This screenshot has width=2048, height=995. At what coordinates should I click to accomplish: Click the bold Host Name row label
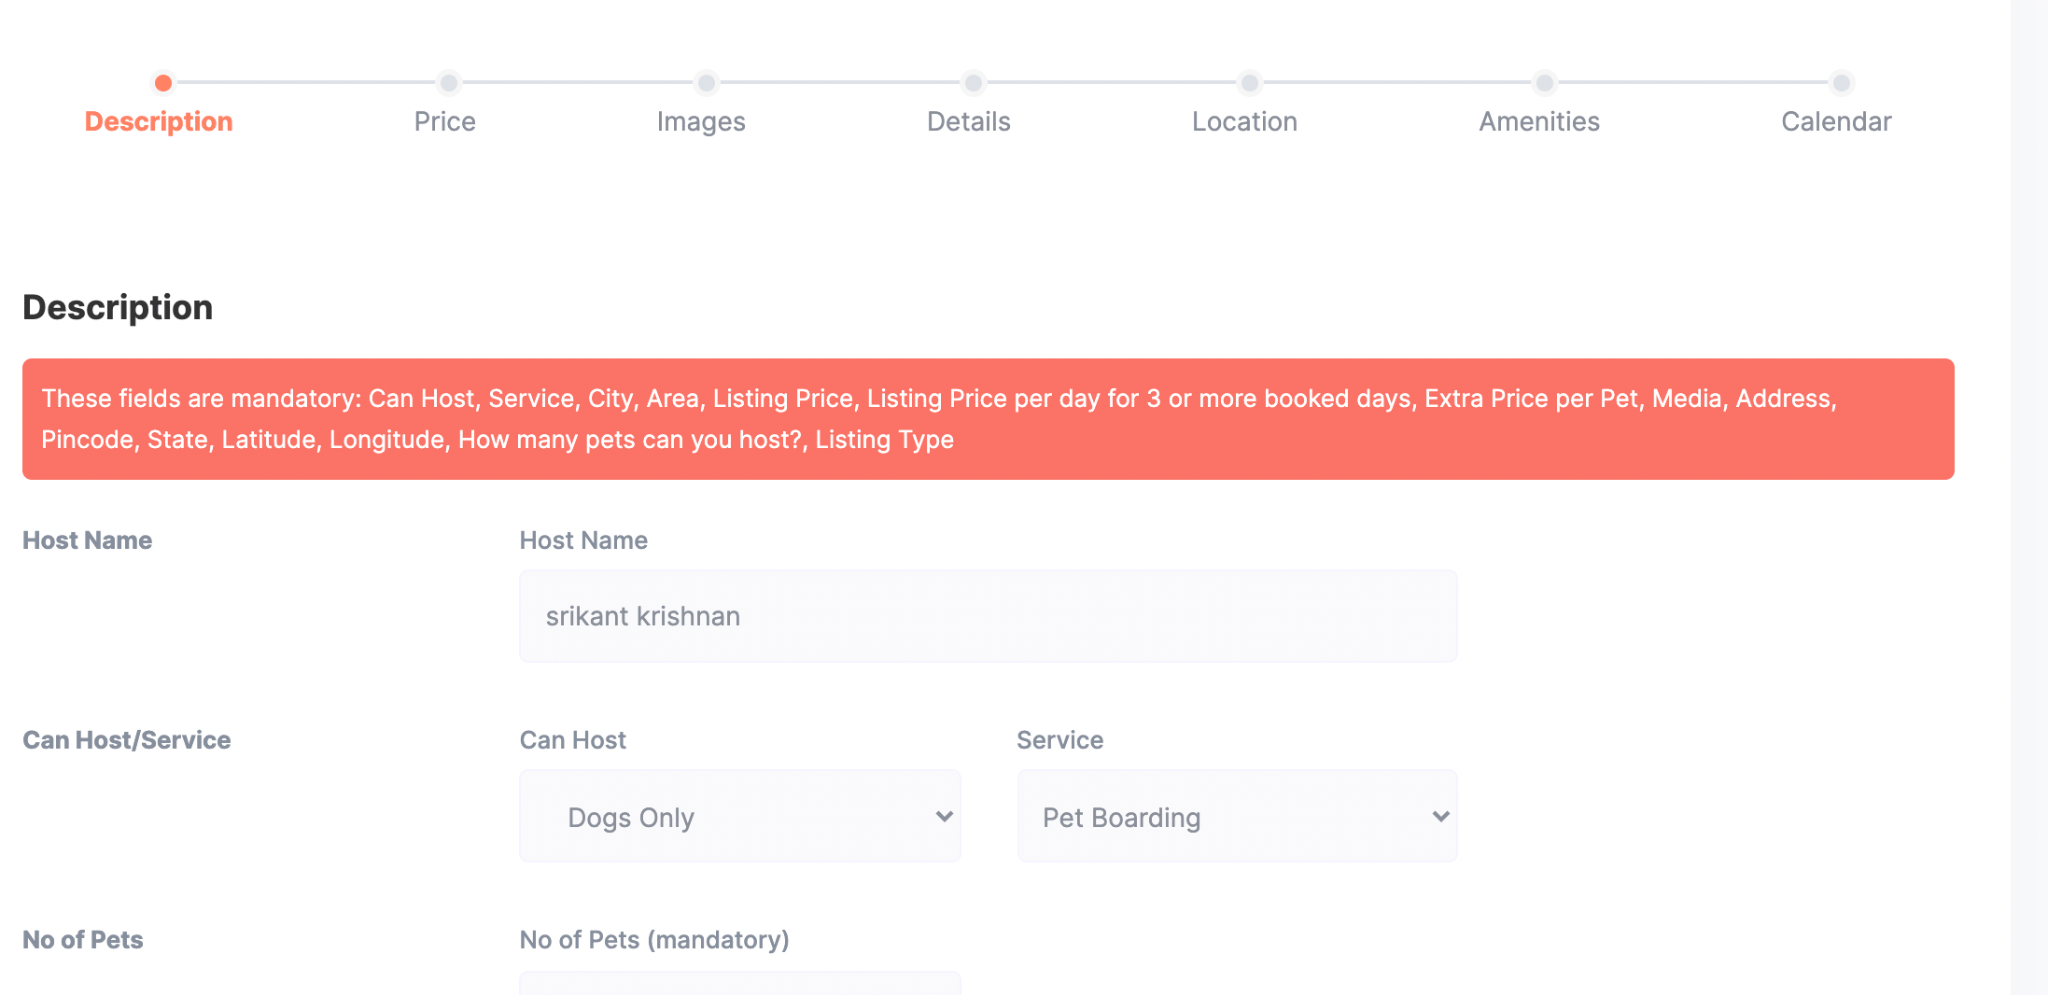[88, 540]
